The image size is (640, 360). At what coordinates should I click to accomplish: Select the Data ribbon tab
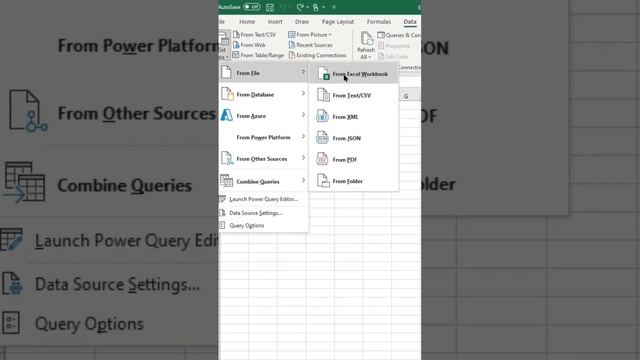point(410,22)
